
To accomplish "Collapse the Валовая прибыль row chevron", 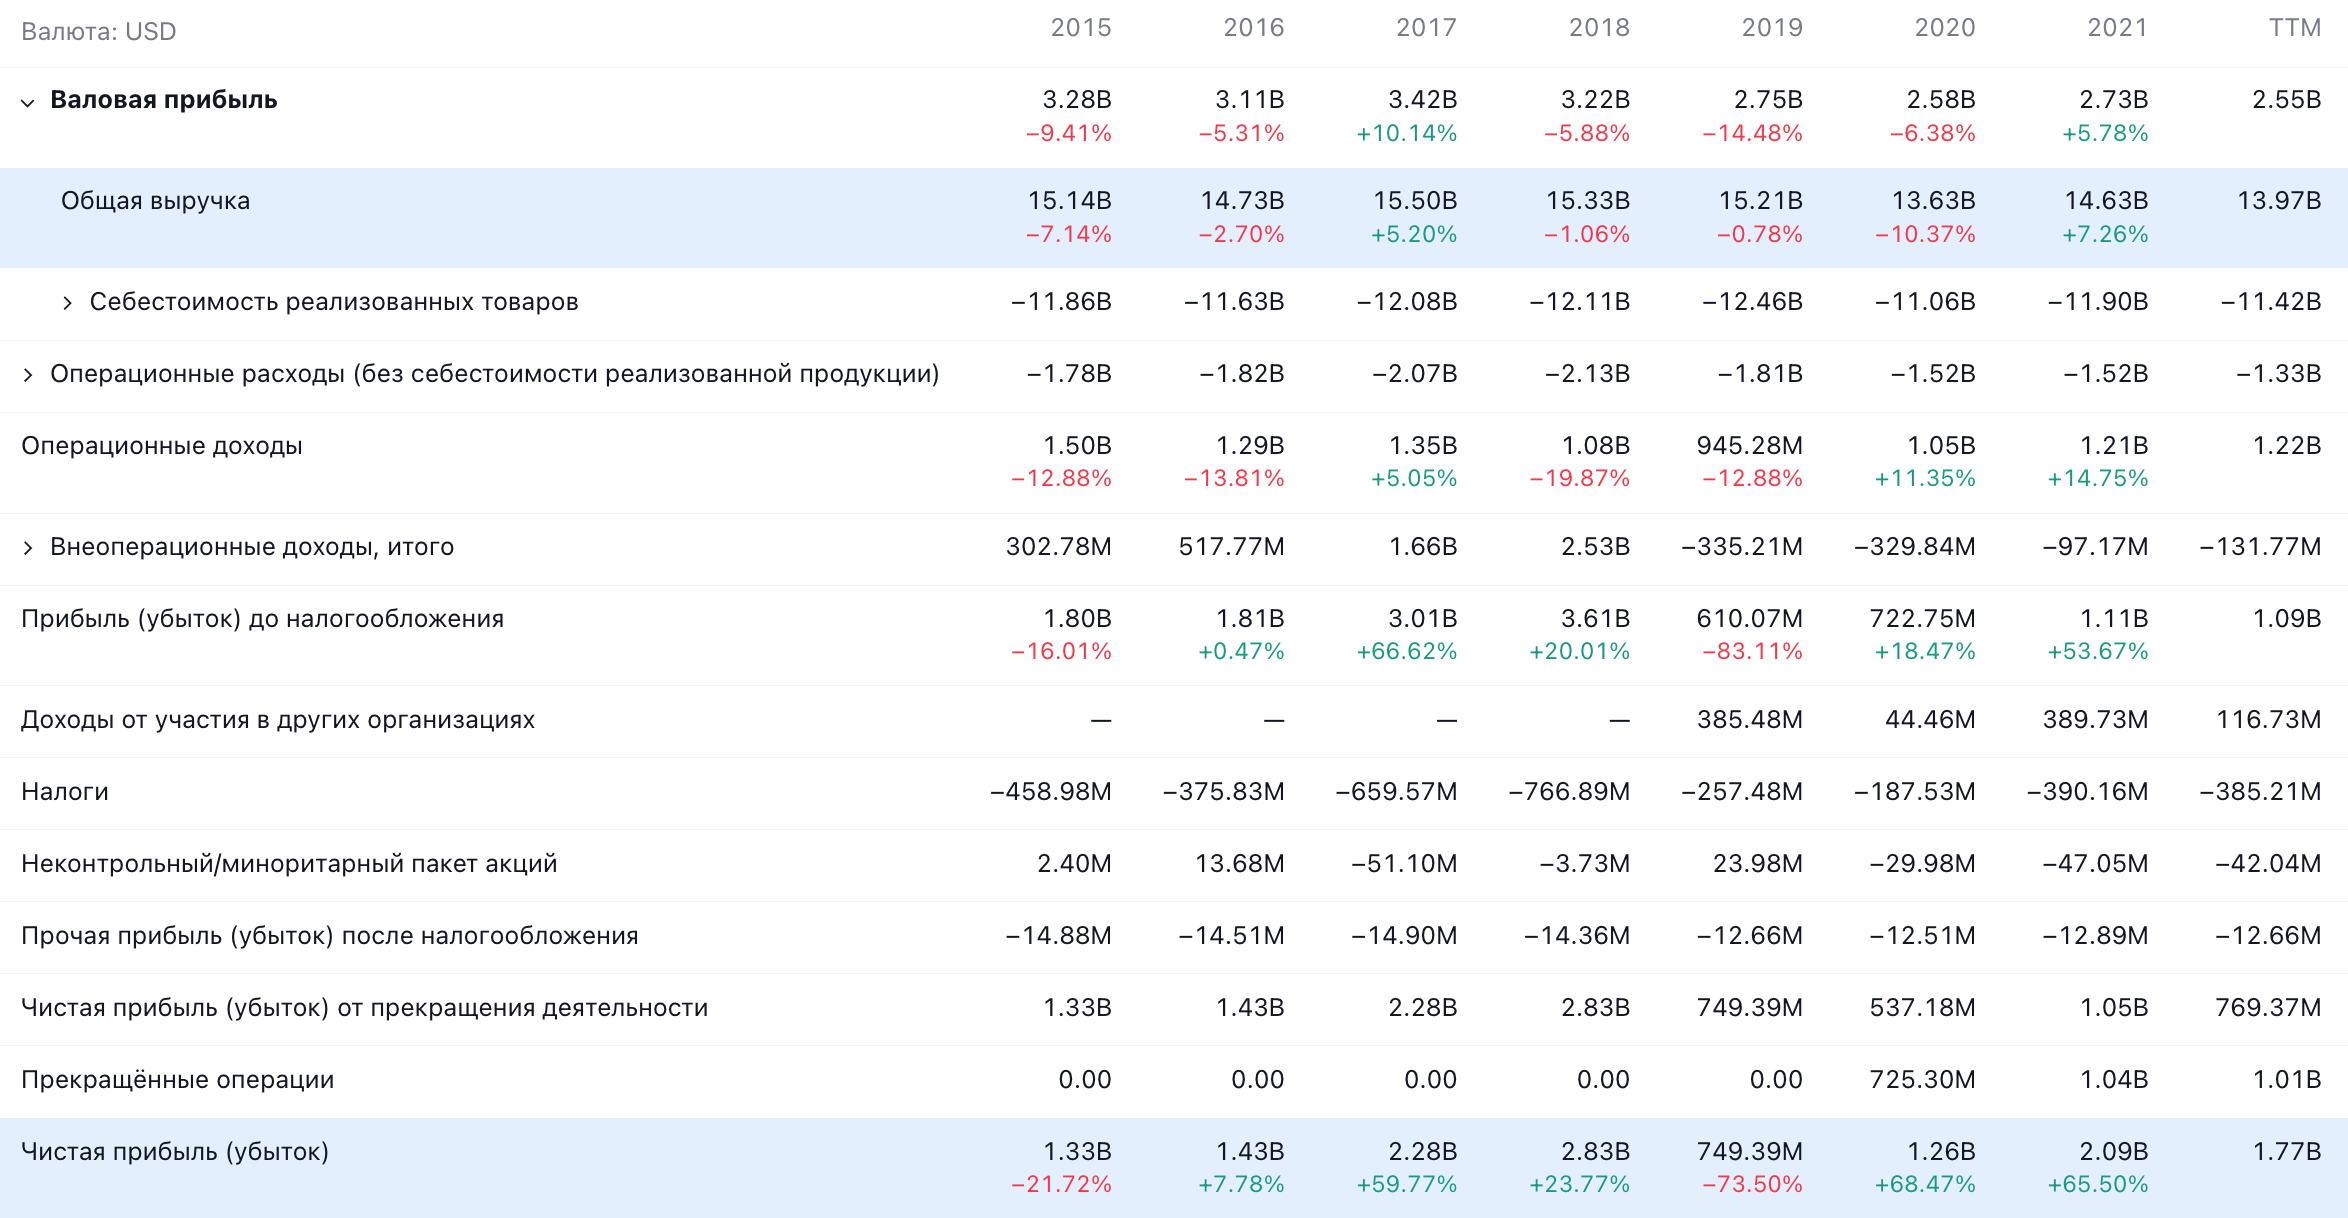I will [28, 102].
